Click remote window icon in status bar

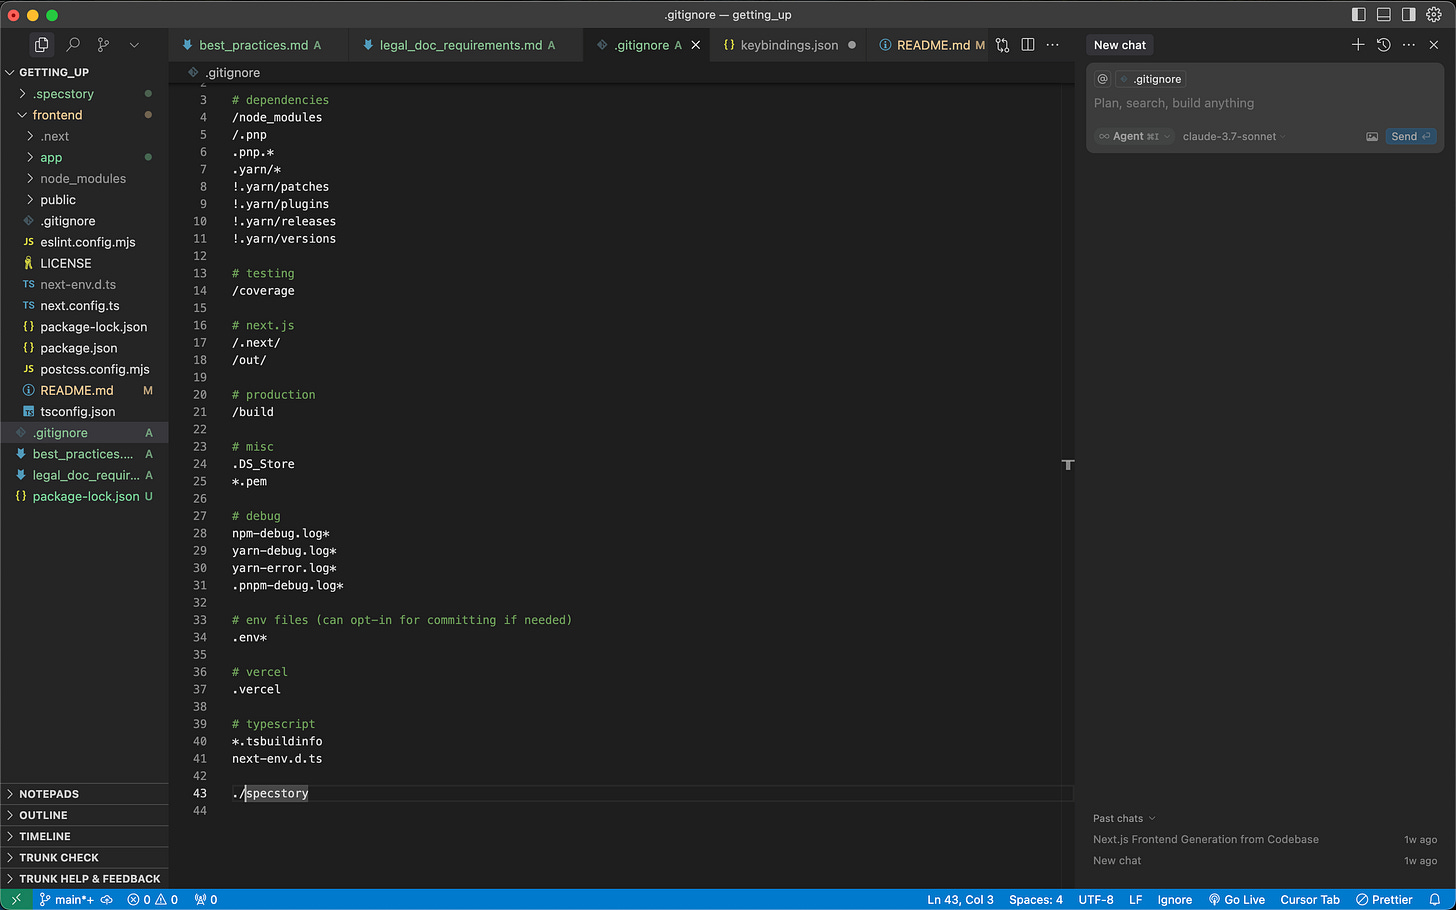tap(16, 899)
